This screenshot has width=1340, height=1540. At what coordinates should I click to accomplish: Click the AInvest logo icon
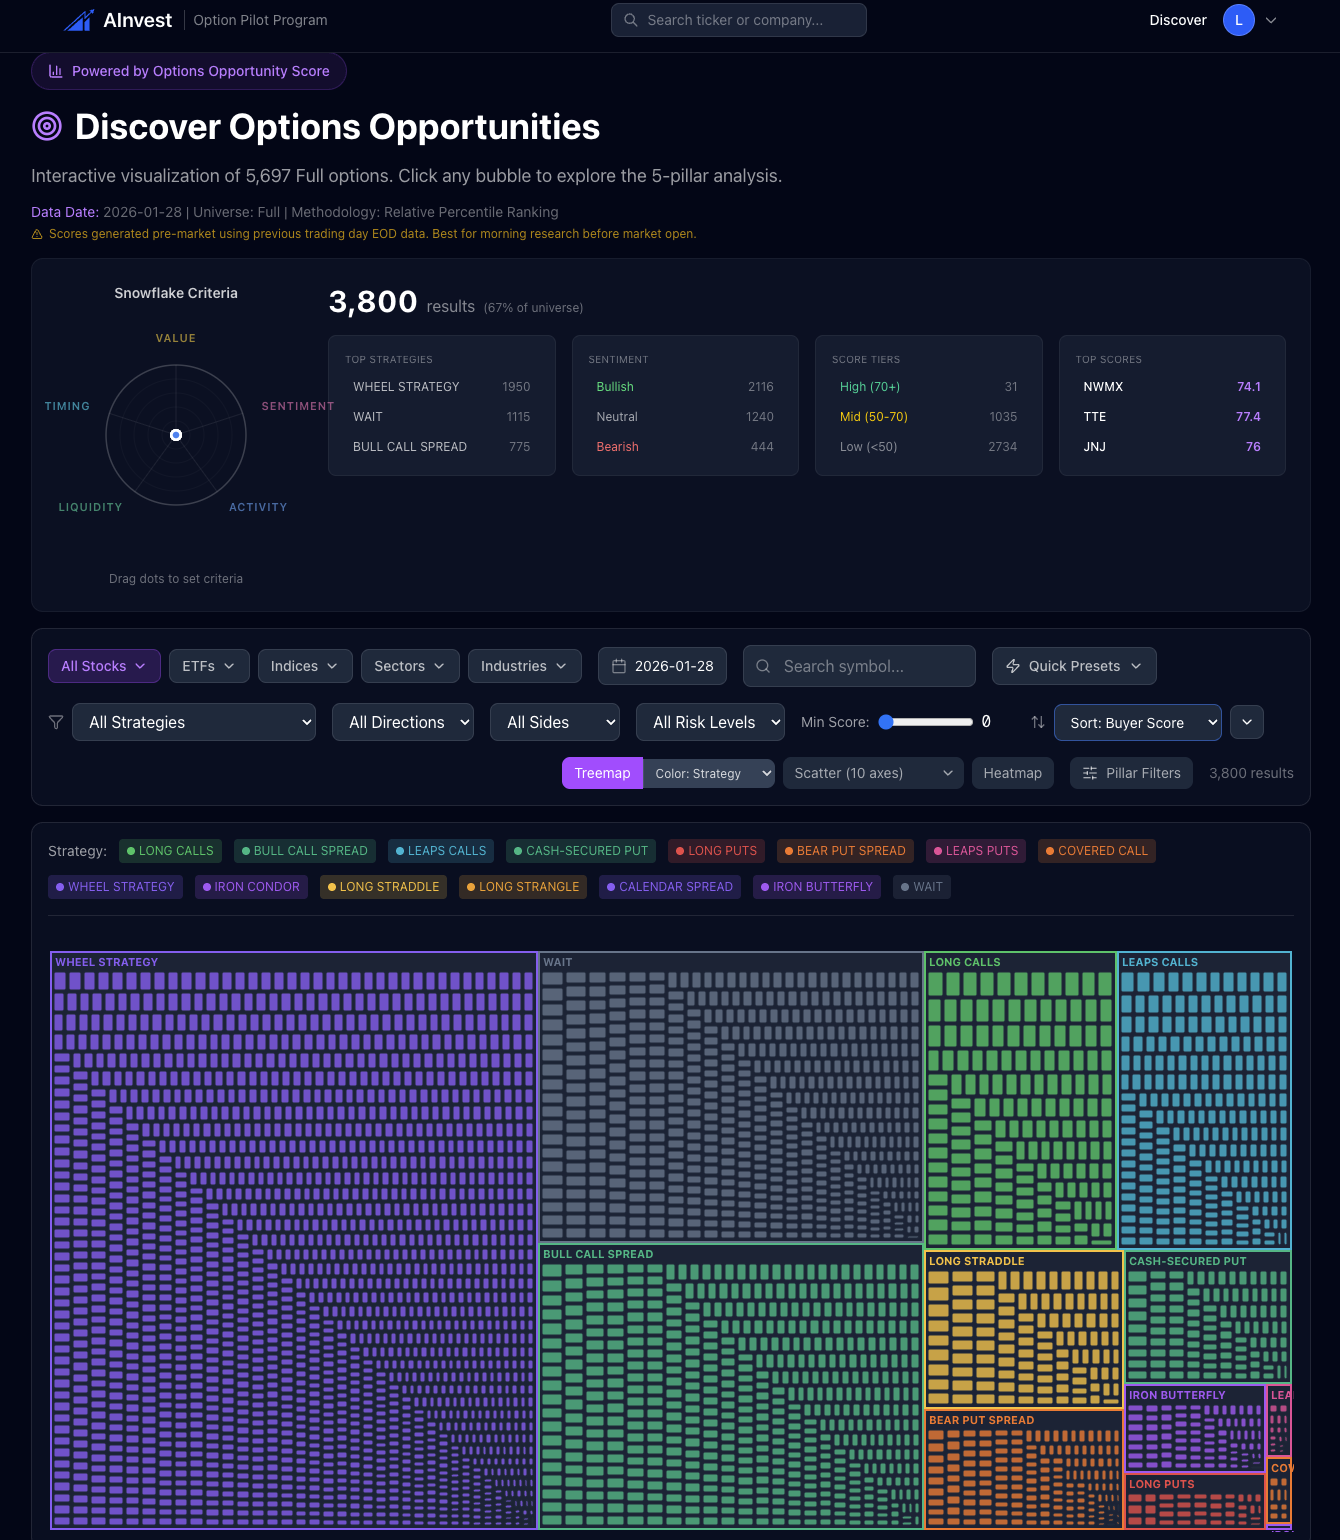[x=79, y=19]
